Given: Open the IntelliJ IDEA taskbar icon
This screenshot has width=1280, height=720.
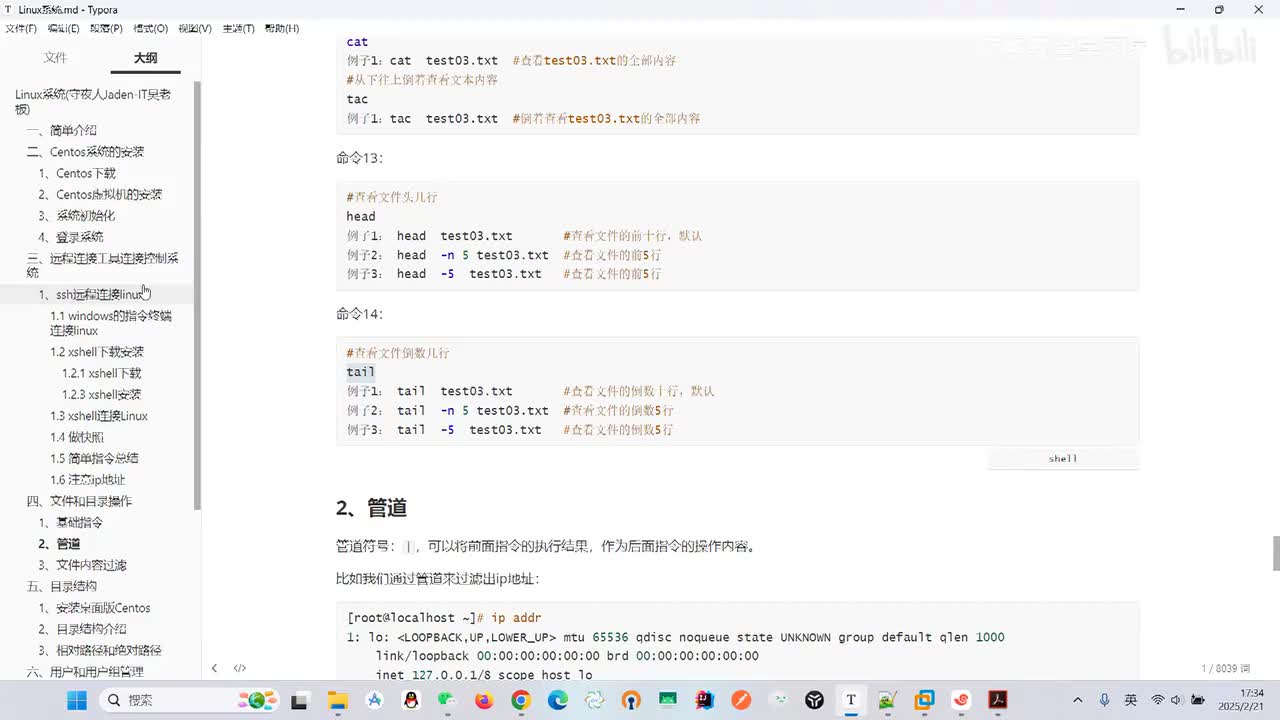Looking at the screenshot, I should pyautogui.click(x=704, y=700).
